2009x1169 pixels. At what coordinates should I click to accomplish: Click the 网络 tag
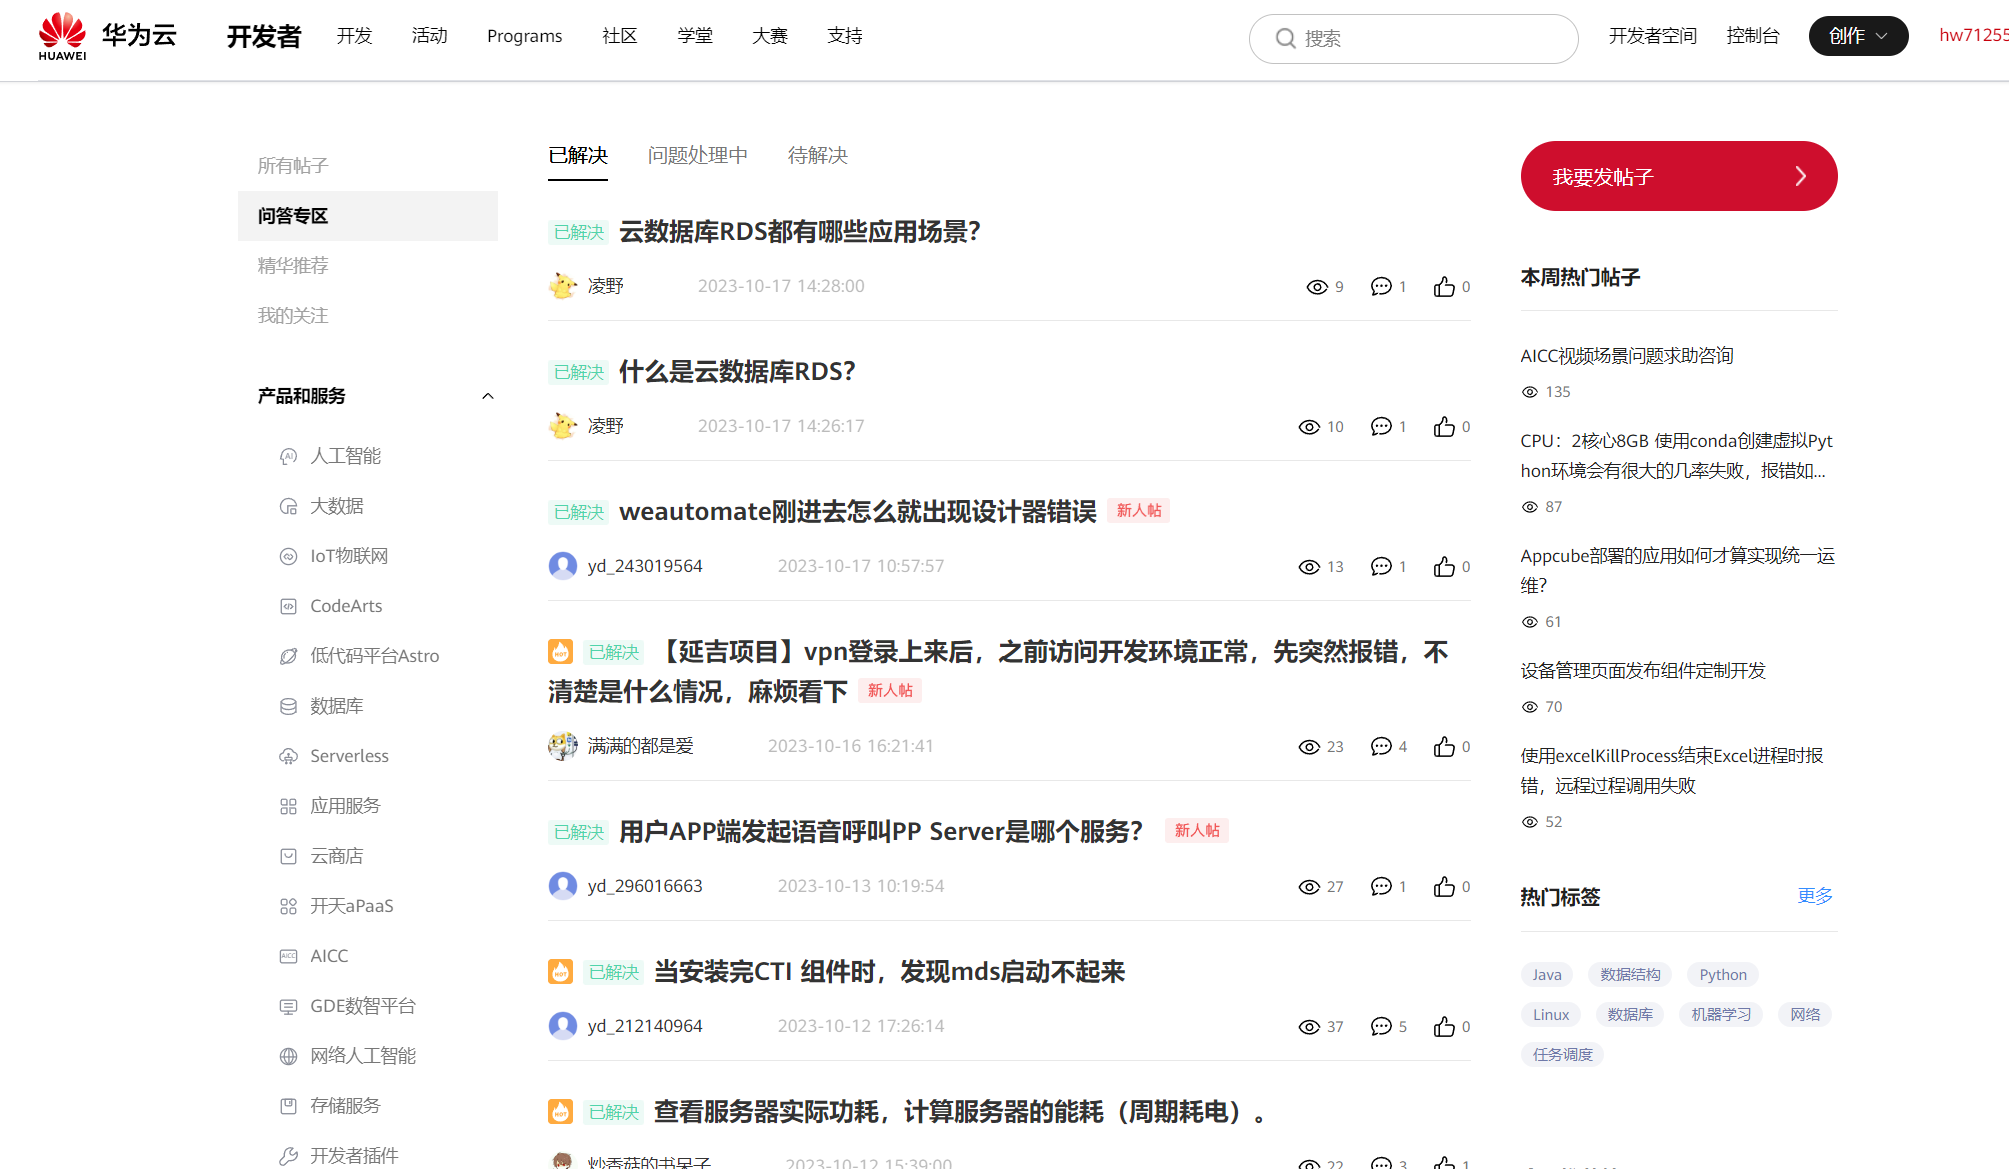1805,1015
